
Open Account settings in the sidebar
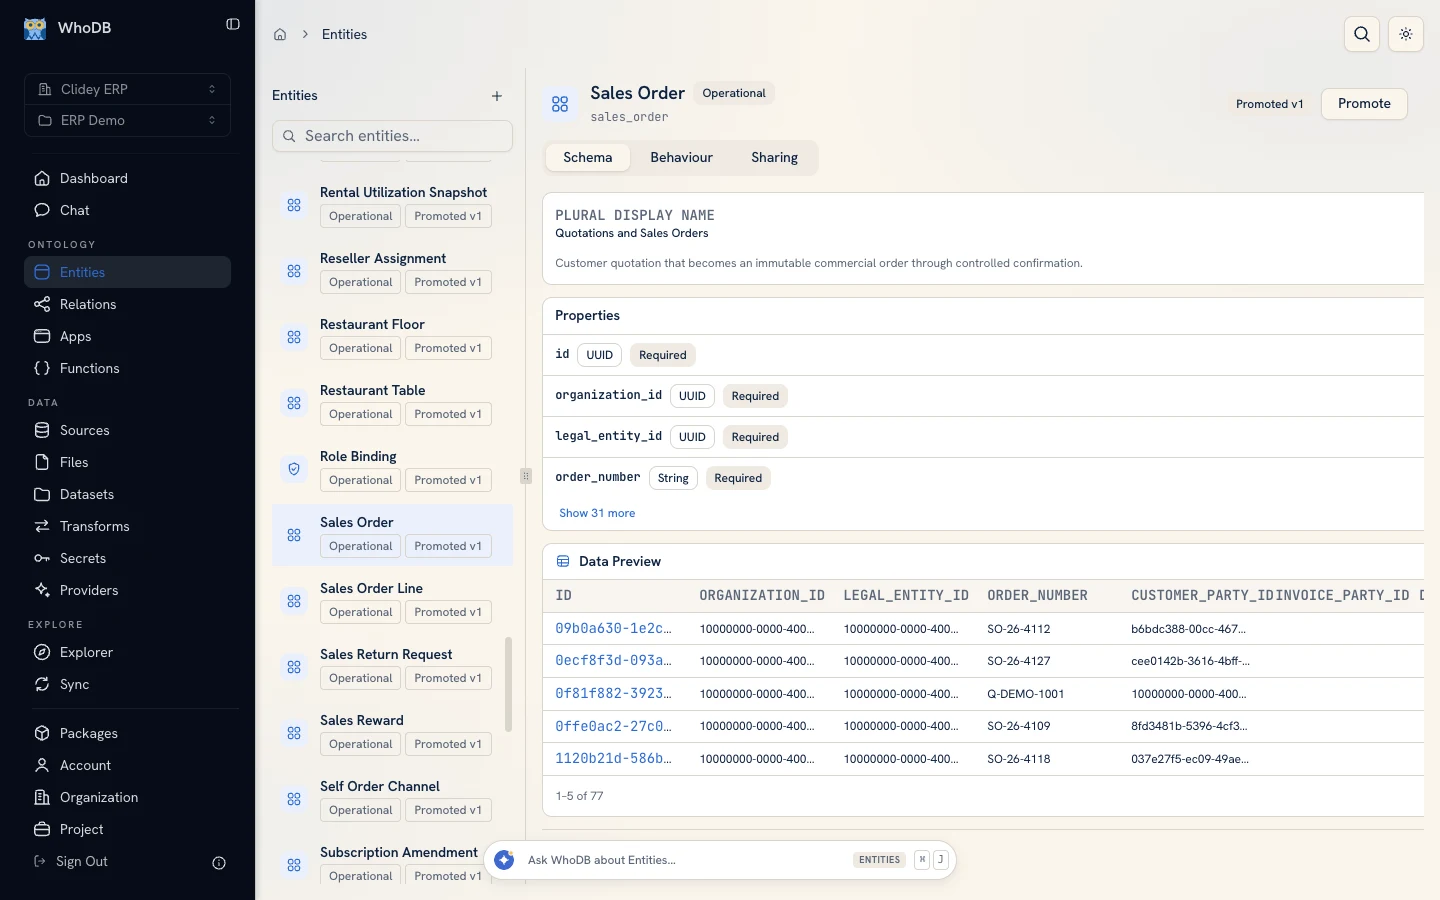click(128, 765)
